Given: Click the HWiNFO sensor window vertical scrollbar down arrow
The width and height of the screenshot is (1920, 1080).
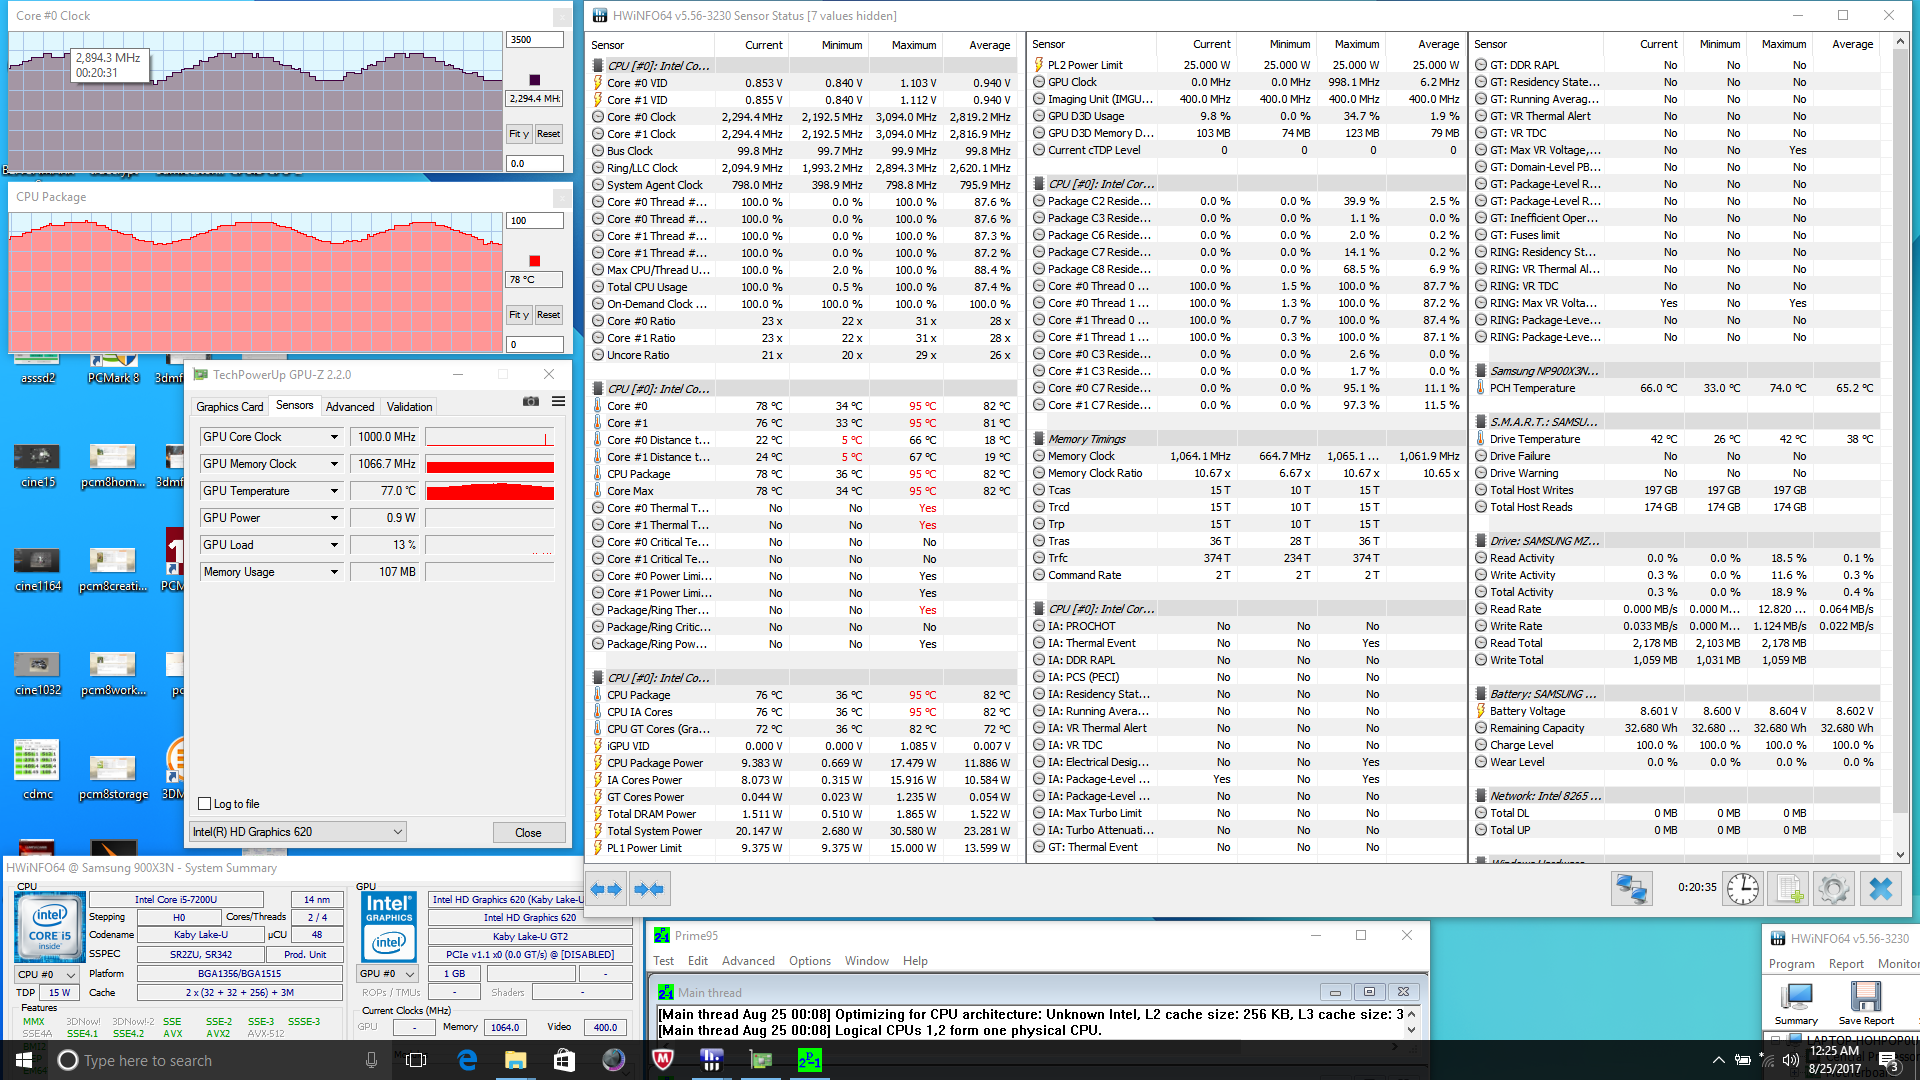Looking at the screenshot, I should click(1901, 855).
